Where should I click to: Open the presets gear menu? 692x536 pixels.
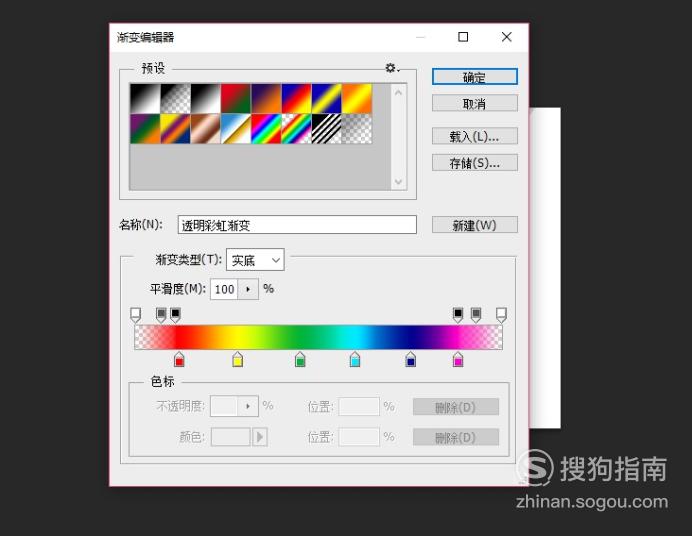coord(392,68)
